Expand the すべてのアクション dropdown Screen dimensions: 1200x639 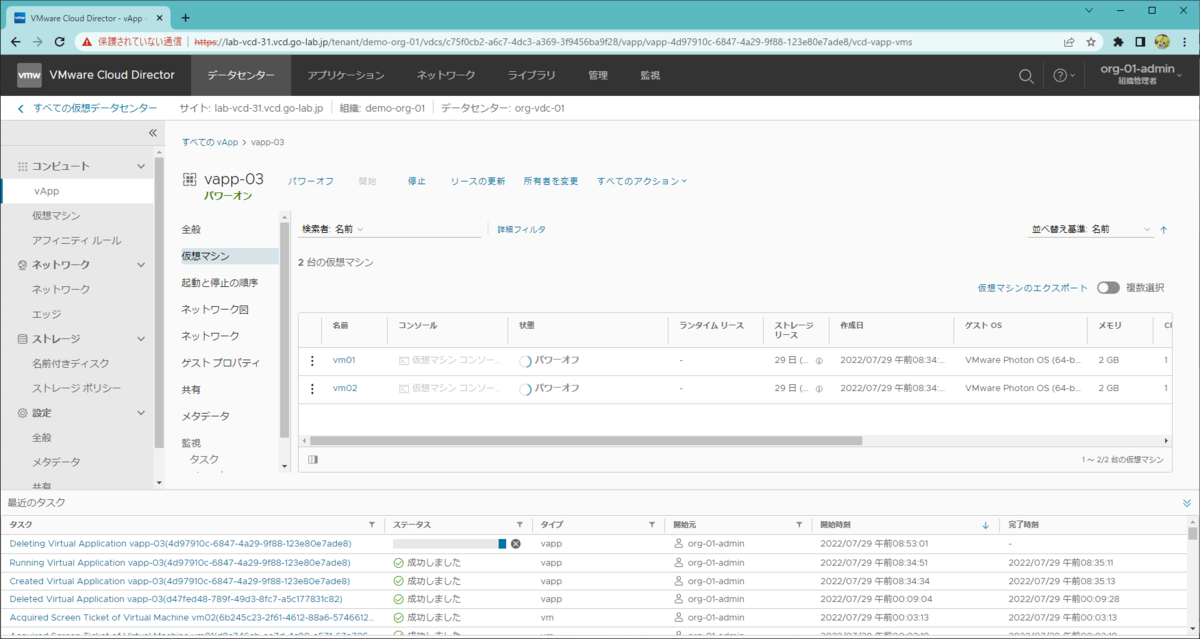coord(643,181)
